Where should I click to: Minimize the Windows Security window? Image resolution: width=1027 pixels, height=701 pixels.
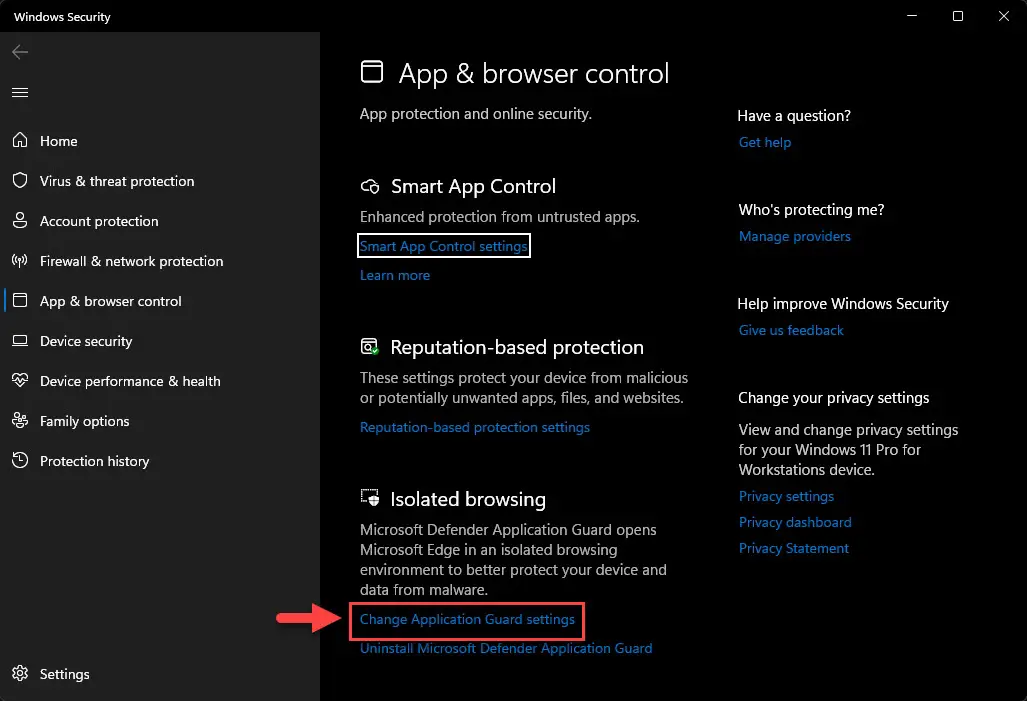(x=911, y=16)
